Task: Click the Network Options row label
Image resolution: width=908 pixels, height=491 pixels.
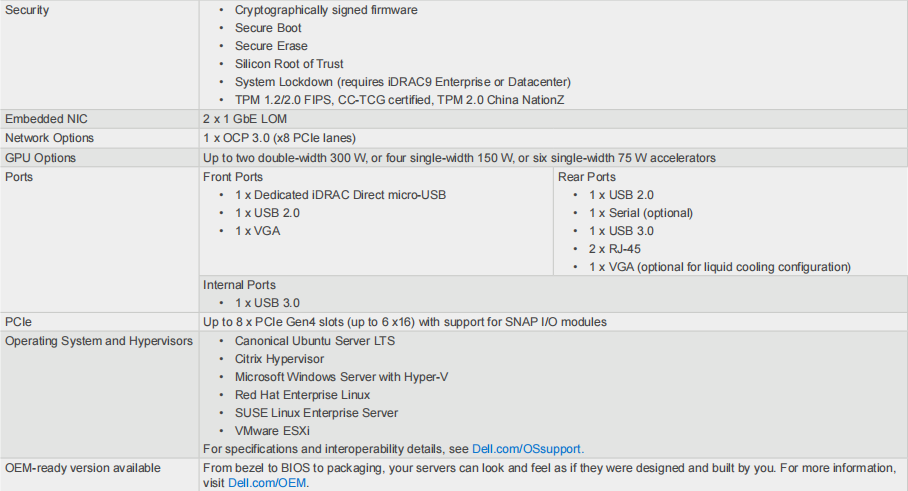Action: tap(49, 138)
